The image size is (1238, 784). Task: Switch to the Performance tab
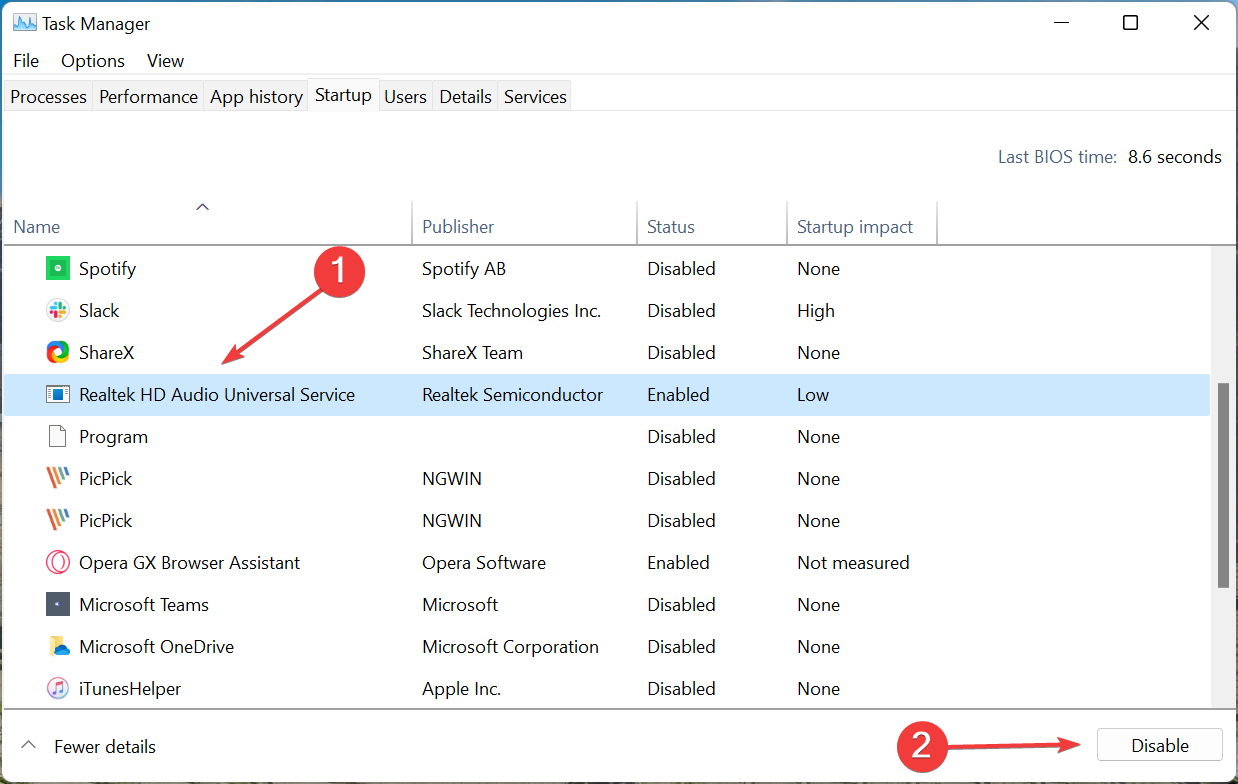click(x=148, y=97)
